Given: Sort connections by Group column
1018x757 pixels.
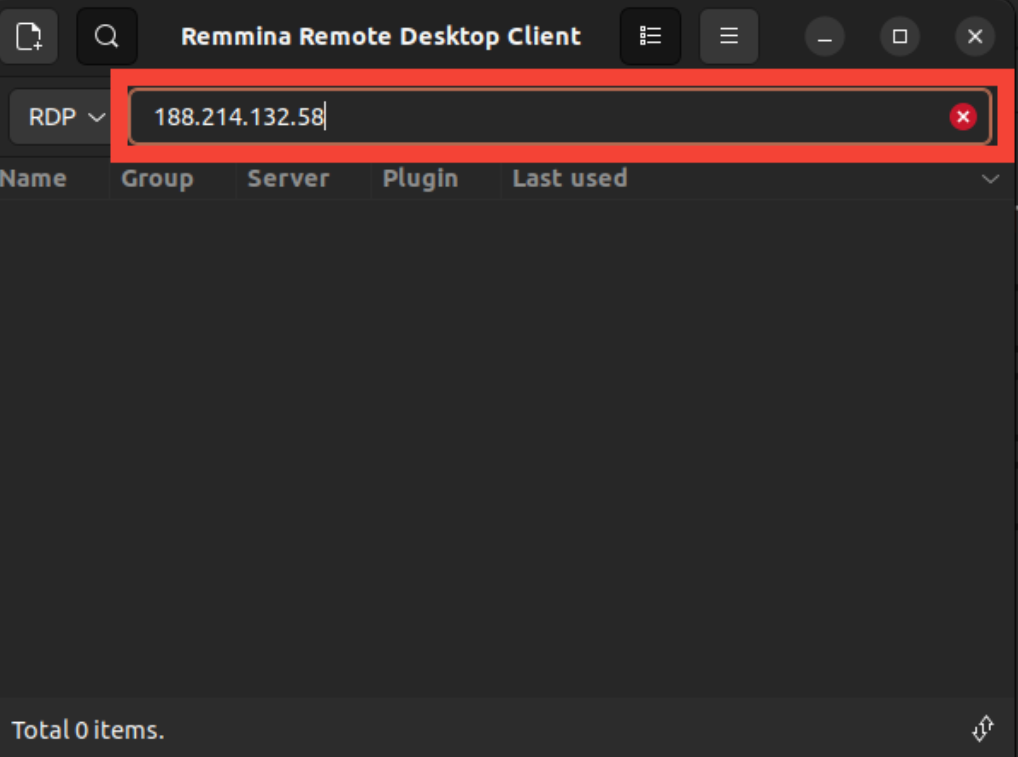Looking at the screenshot, I should click(x=157, y=179).
